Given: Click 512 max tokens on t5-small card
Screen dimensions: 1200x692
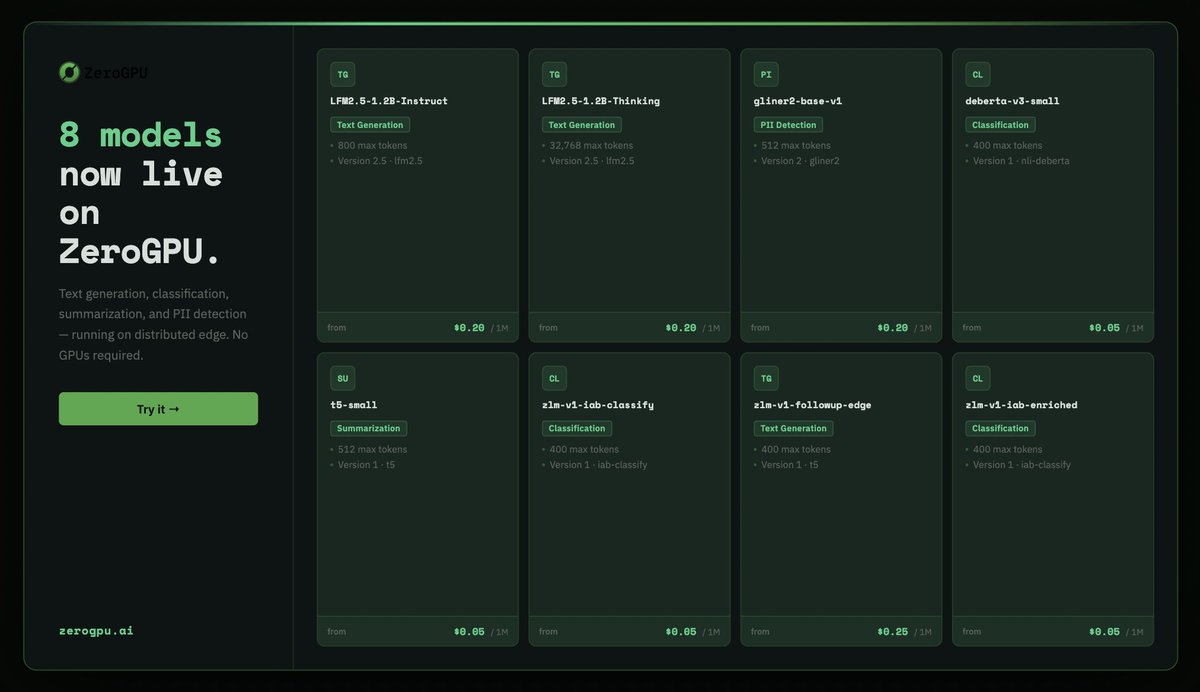Looking at the screenshot, I should (x=372, y=449).
